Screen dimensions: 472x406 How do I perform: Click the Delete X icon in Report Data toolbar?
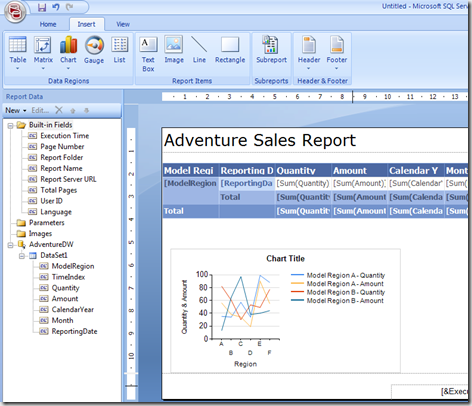(59, 110)
